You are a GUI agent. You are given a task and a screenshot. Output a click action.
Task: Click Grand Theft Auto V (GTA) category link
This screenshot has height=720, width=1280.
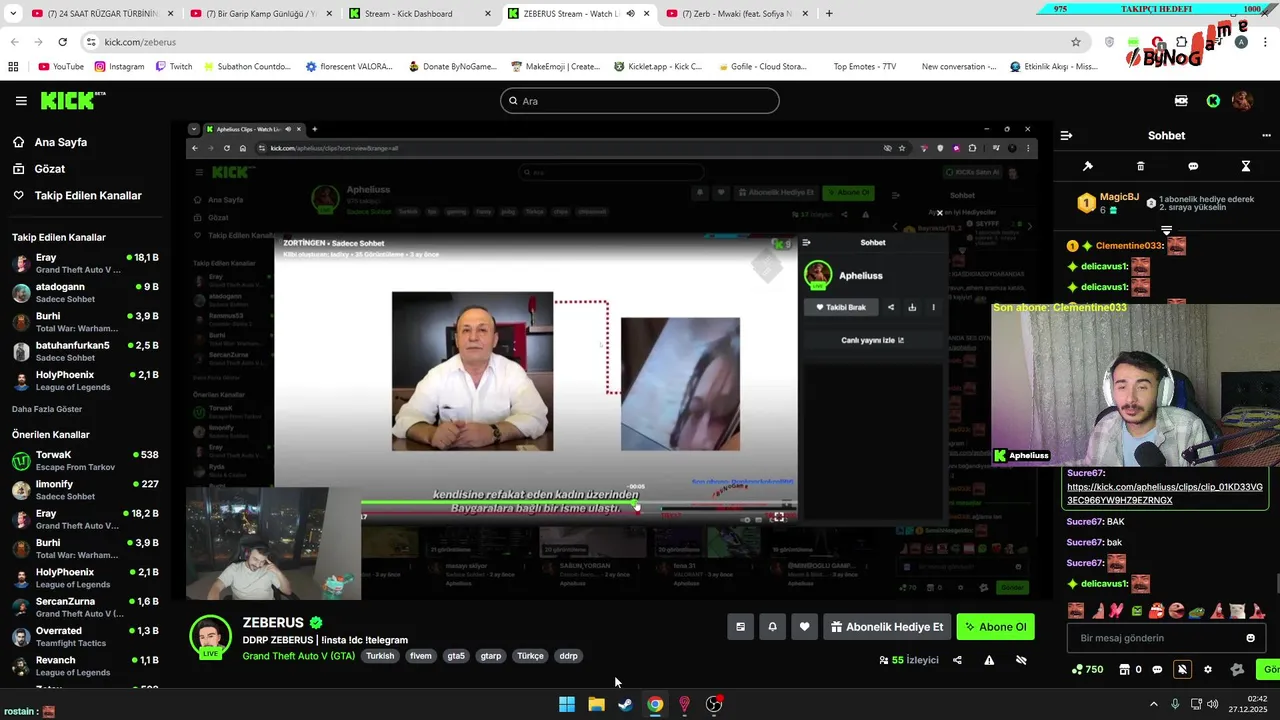pyautogui.click(x=298, y=656)
